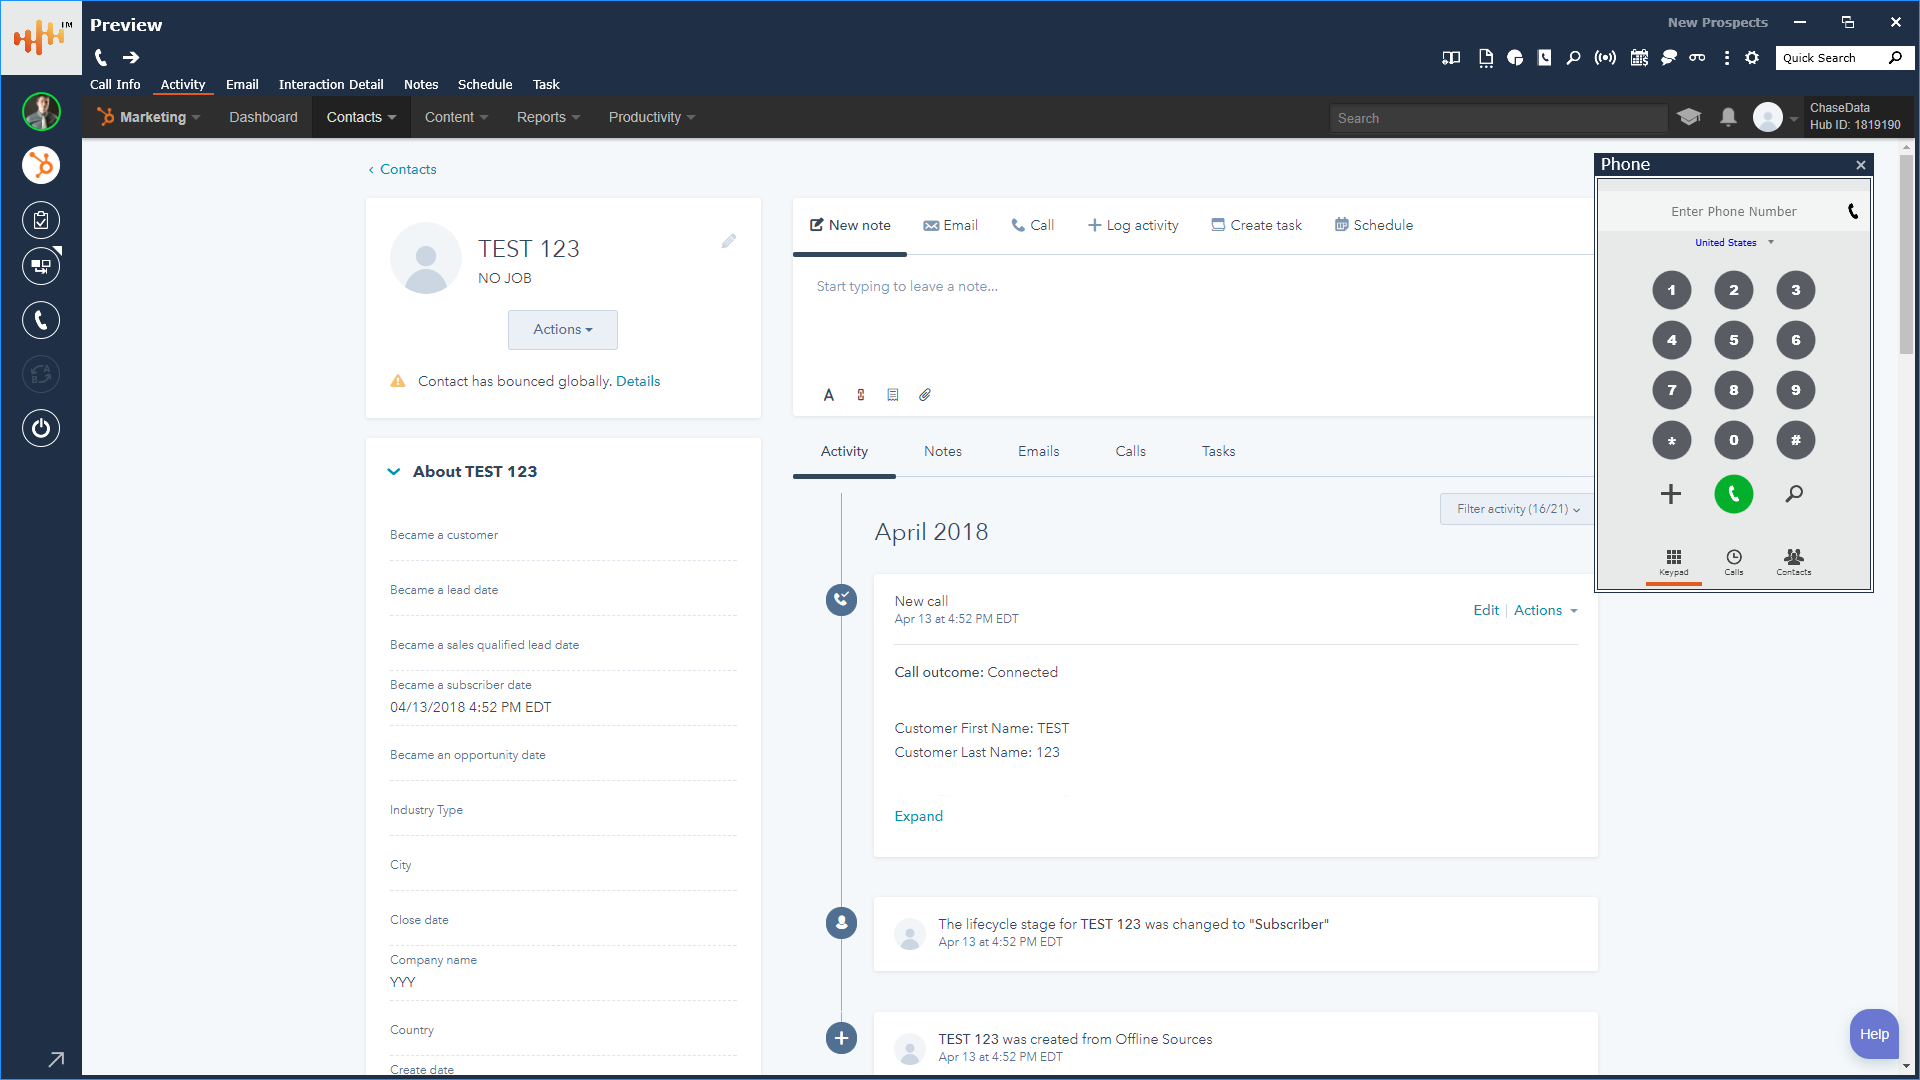Viewport: 1920px width, 1080px height.
Task: Click the attachment paperclip icon in note editor
Action: pos(925,395)
